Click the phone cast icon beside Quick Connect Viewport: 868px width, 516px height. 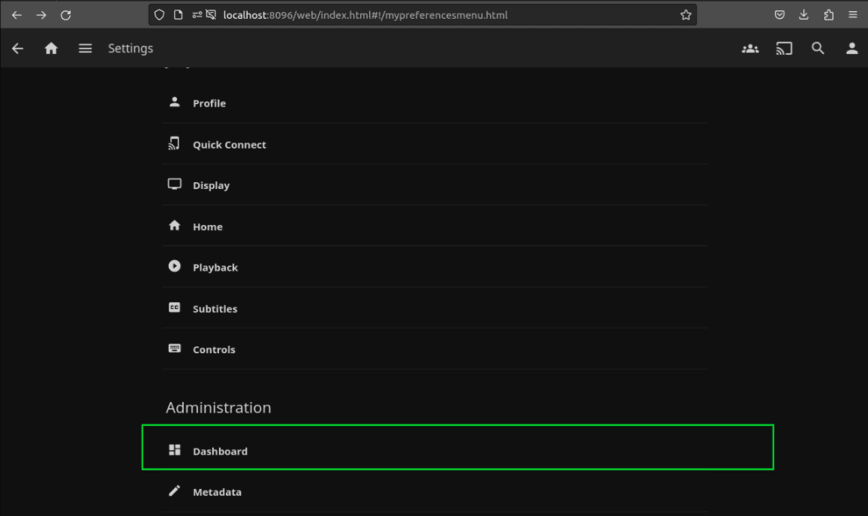coord(174,143)
